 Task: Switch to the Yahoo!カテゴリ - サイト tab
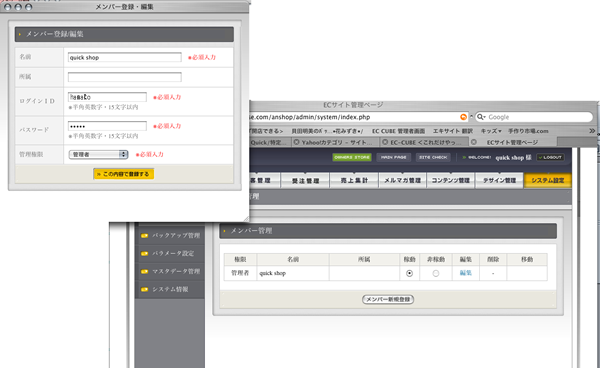[x=336, y=142]
